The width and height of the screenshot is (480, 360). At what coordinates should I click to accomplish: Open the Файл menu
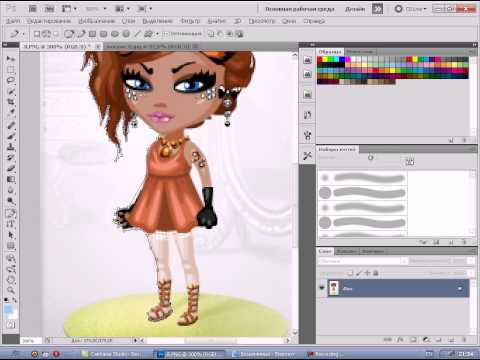[x=13, y=21]
